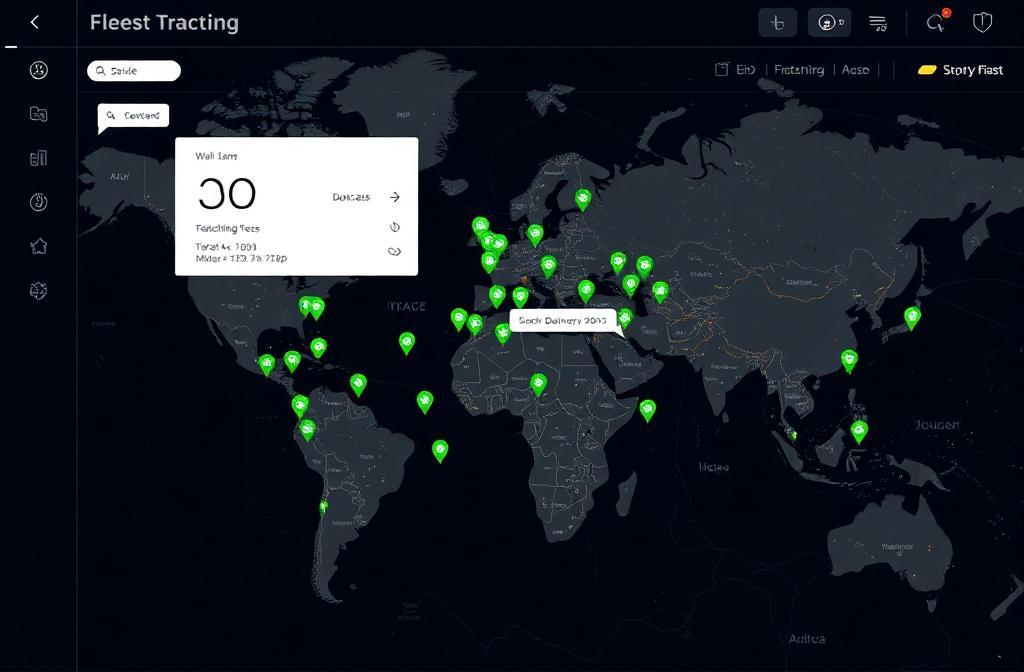1024x672 pixels.
Task: Click the yellow 'Story Fiast' legend swatch
Action: 927,70
